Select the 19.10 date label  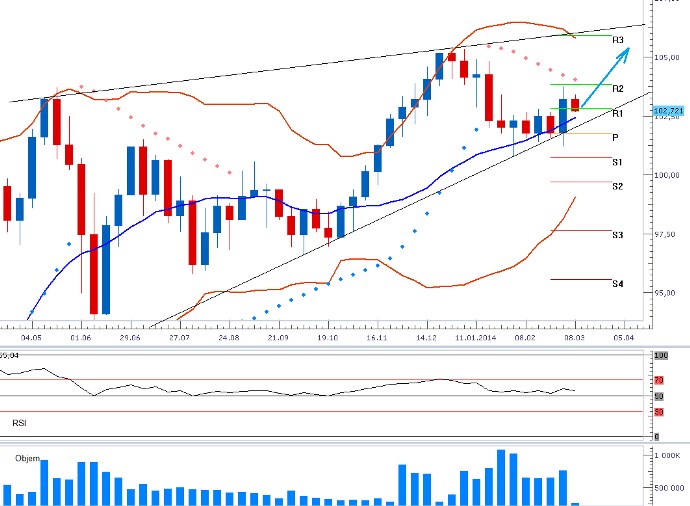point(328,338)
